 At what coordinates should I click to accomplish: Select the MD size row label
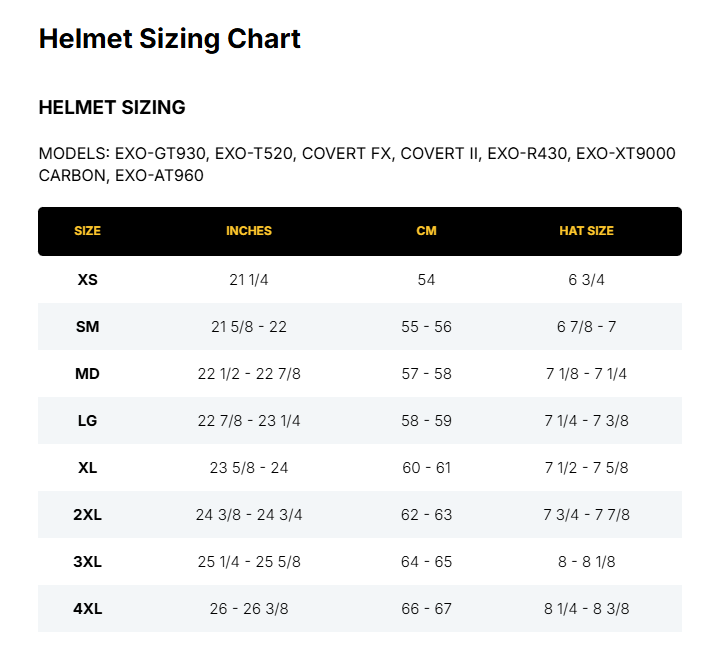tap(87, 374)
